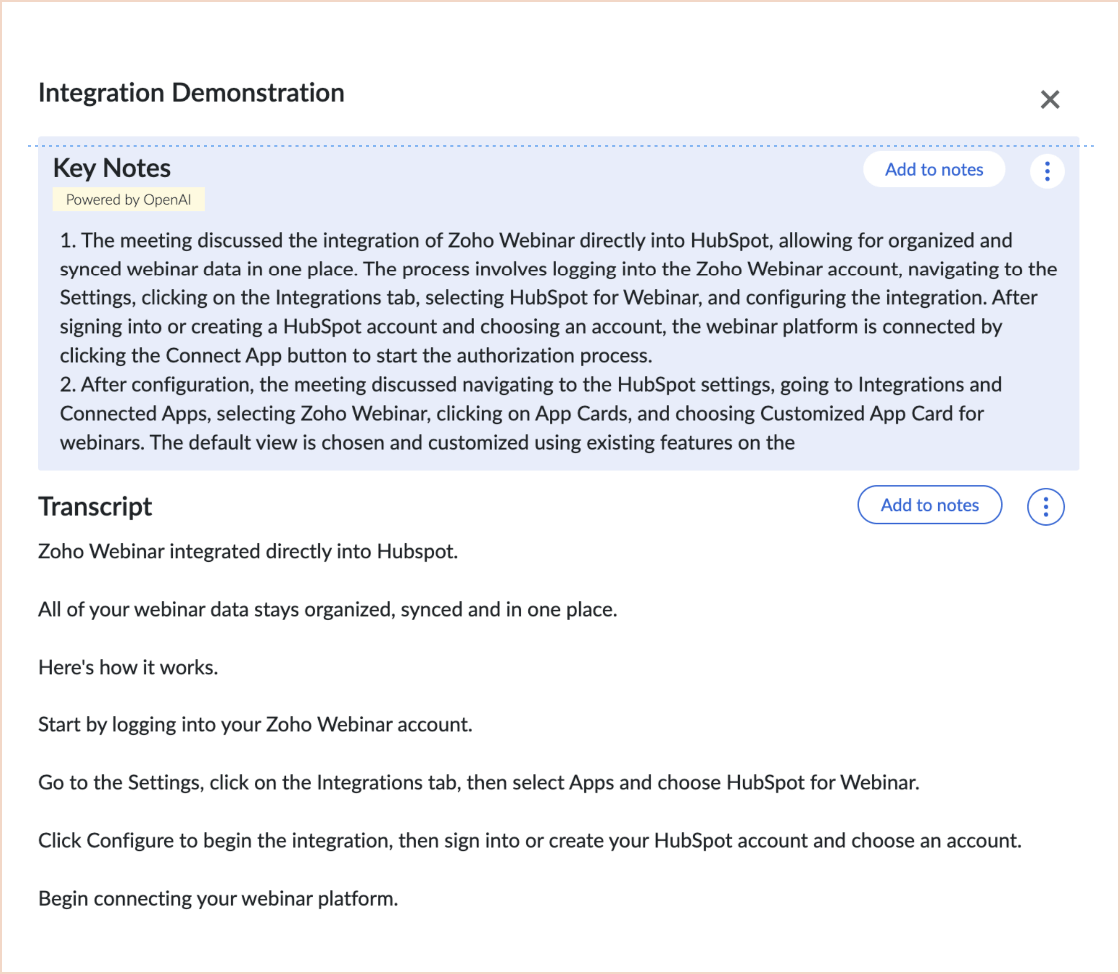Select the Key Notes heading
Viewport: 1120px width, 974px height.
click(x=112, y=168)
